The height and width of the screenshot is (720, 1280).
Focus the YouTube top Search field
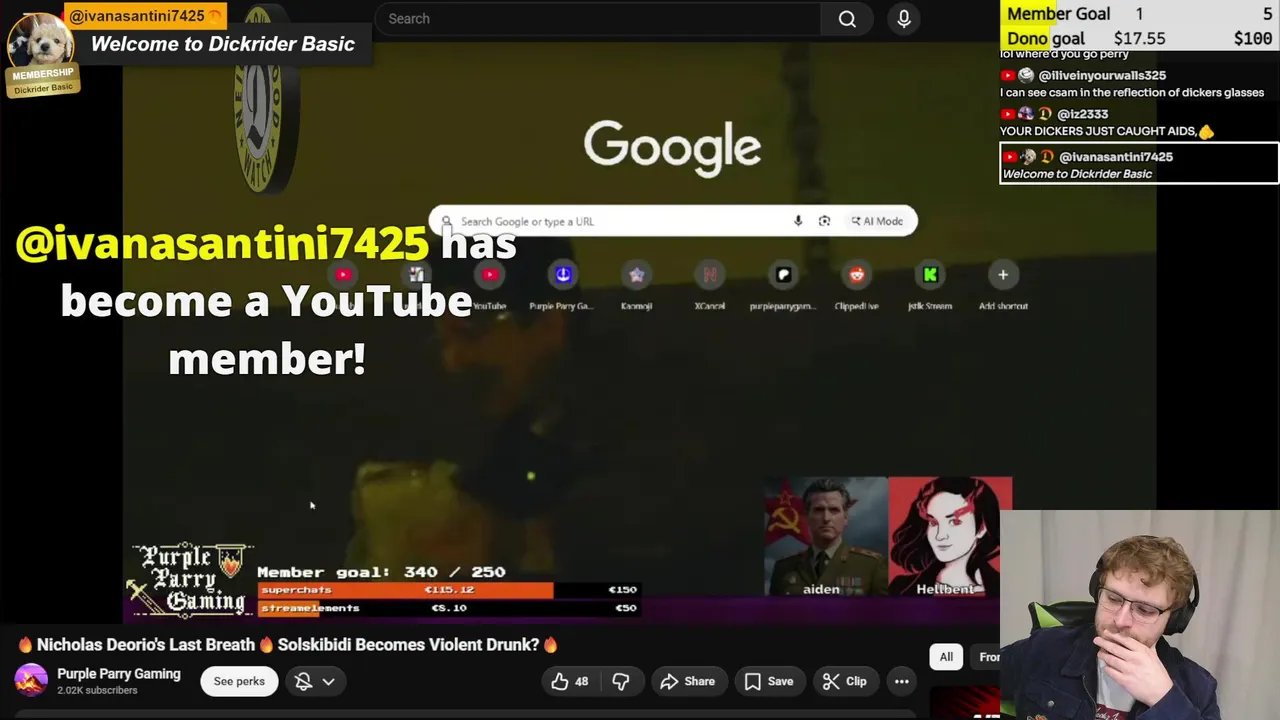click(x=598, y=19)
